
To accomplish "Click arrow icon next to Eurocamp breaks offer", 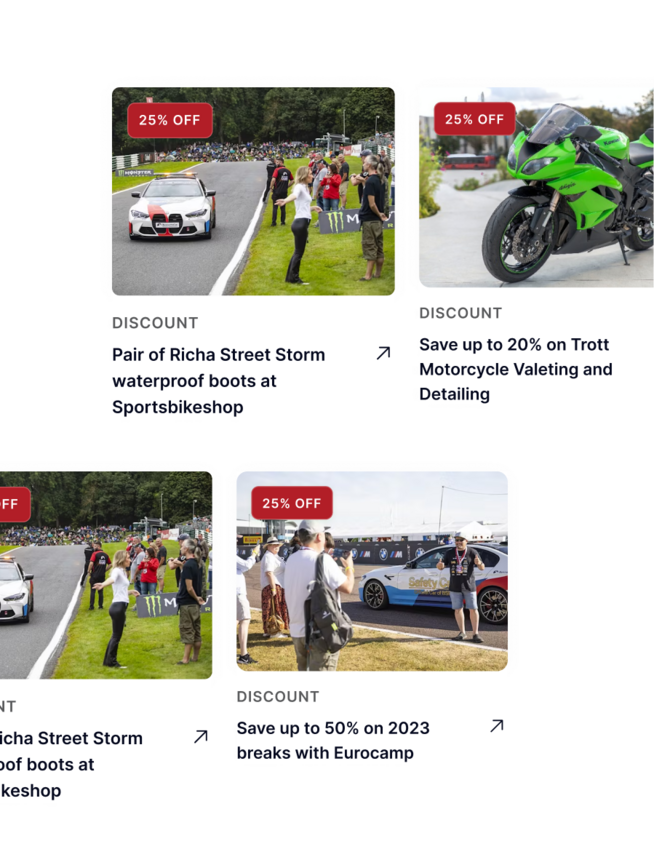I will tap(497, 726).
